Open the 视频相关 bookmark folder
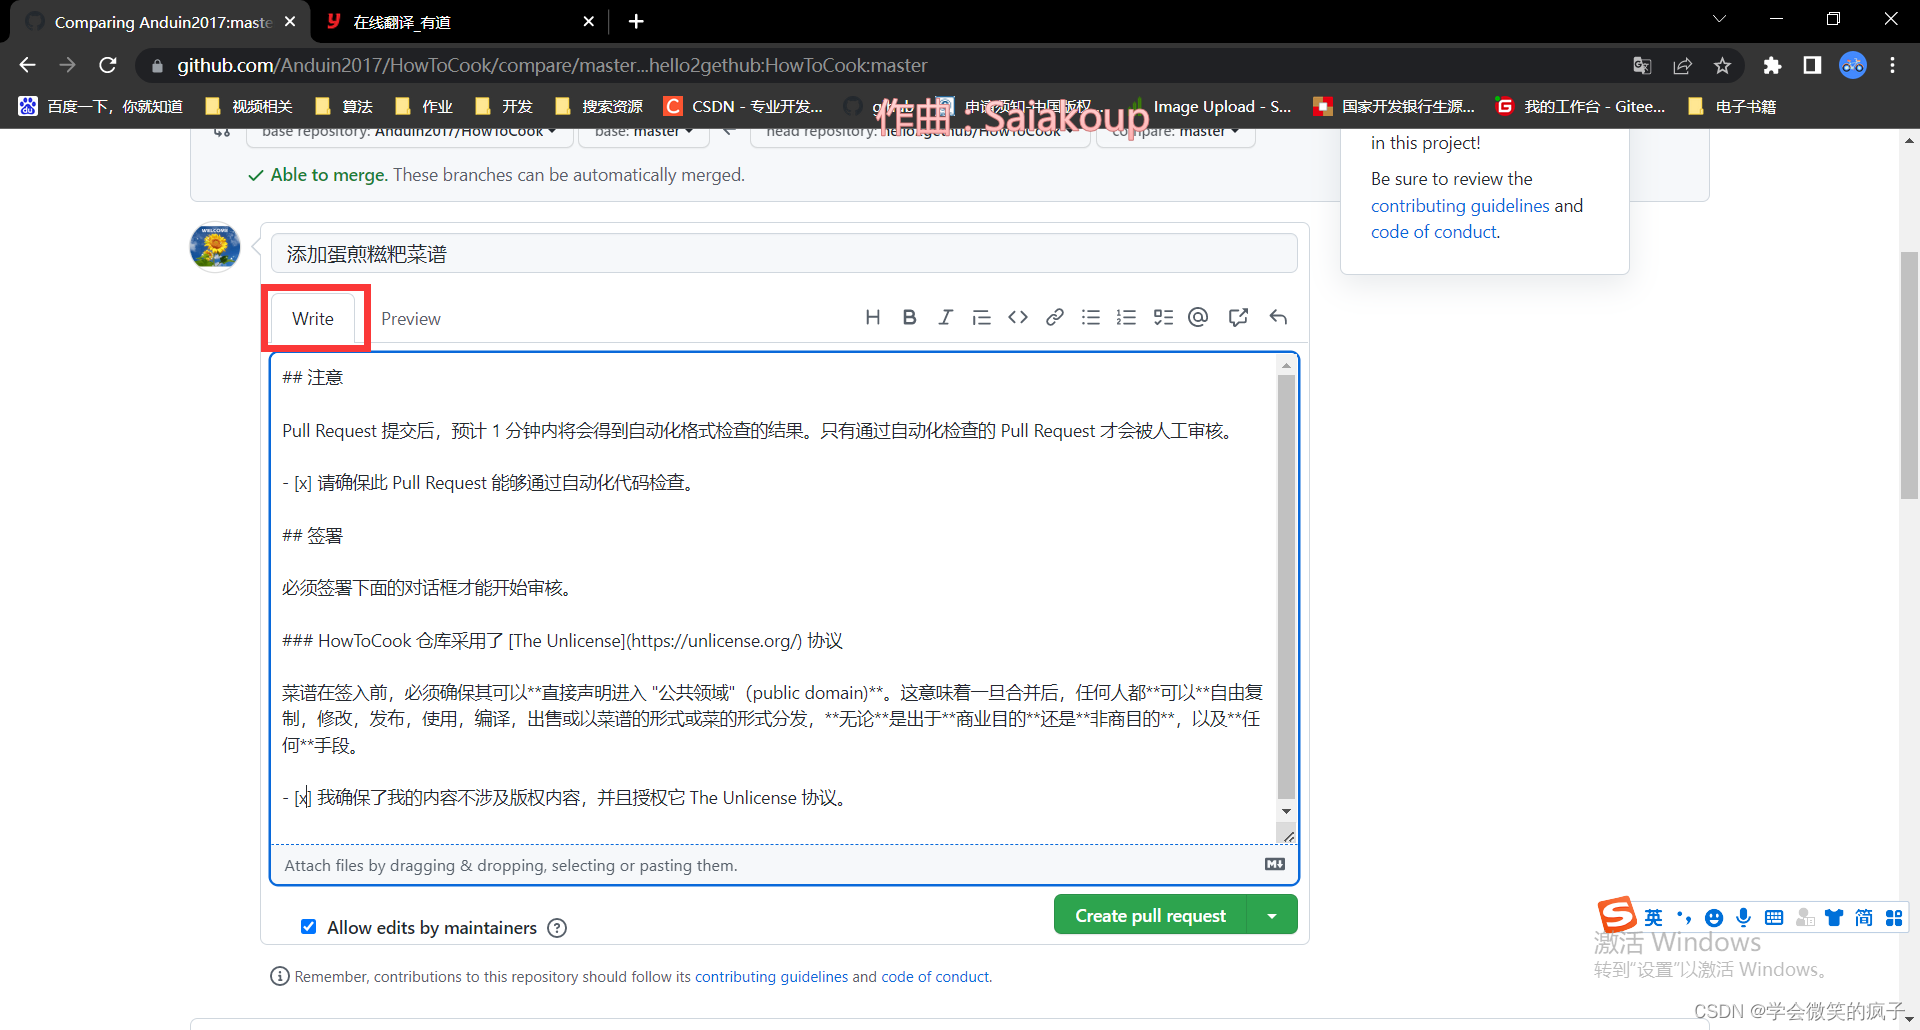Viewport: 1920px width, 1030px height. pyautogui.click(x=249, y=106)
